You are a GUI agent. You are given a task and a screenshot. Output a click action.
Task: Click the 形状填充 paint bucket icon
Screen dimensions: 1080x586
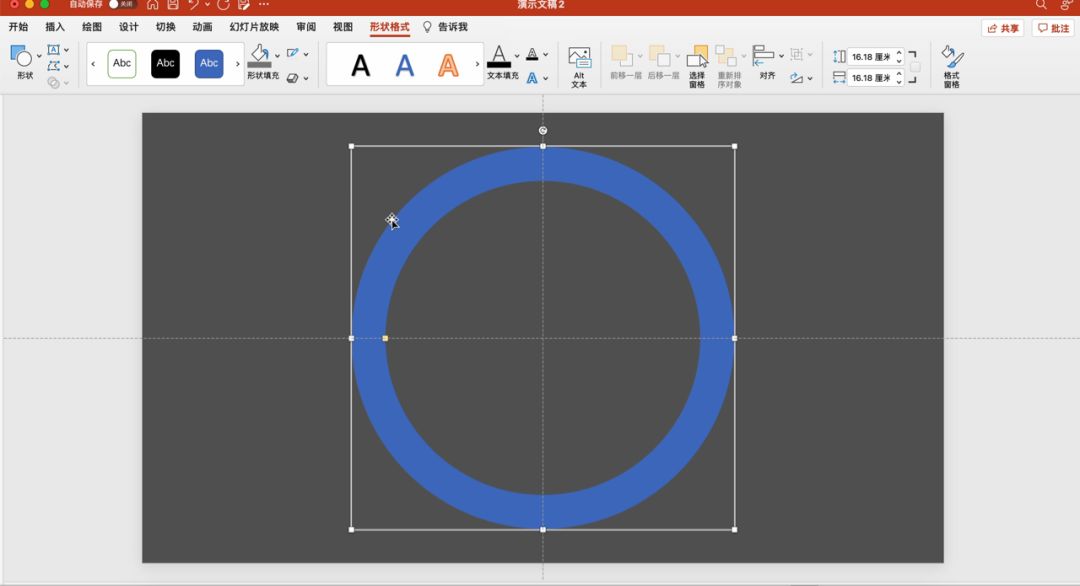[x=260, y=56]
